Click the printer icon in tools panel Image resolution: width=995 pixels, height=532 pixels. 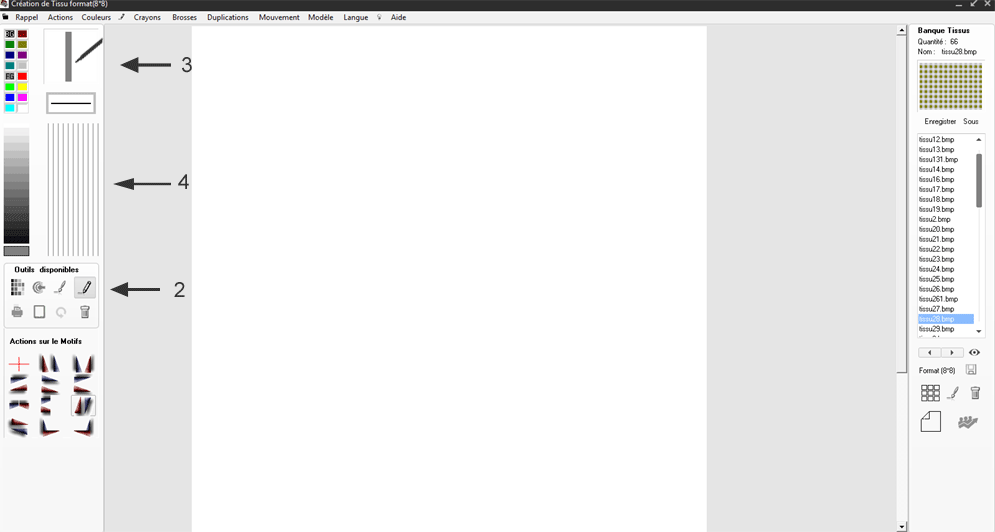point(17,312)
